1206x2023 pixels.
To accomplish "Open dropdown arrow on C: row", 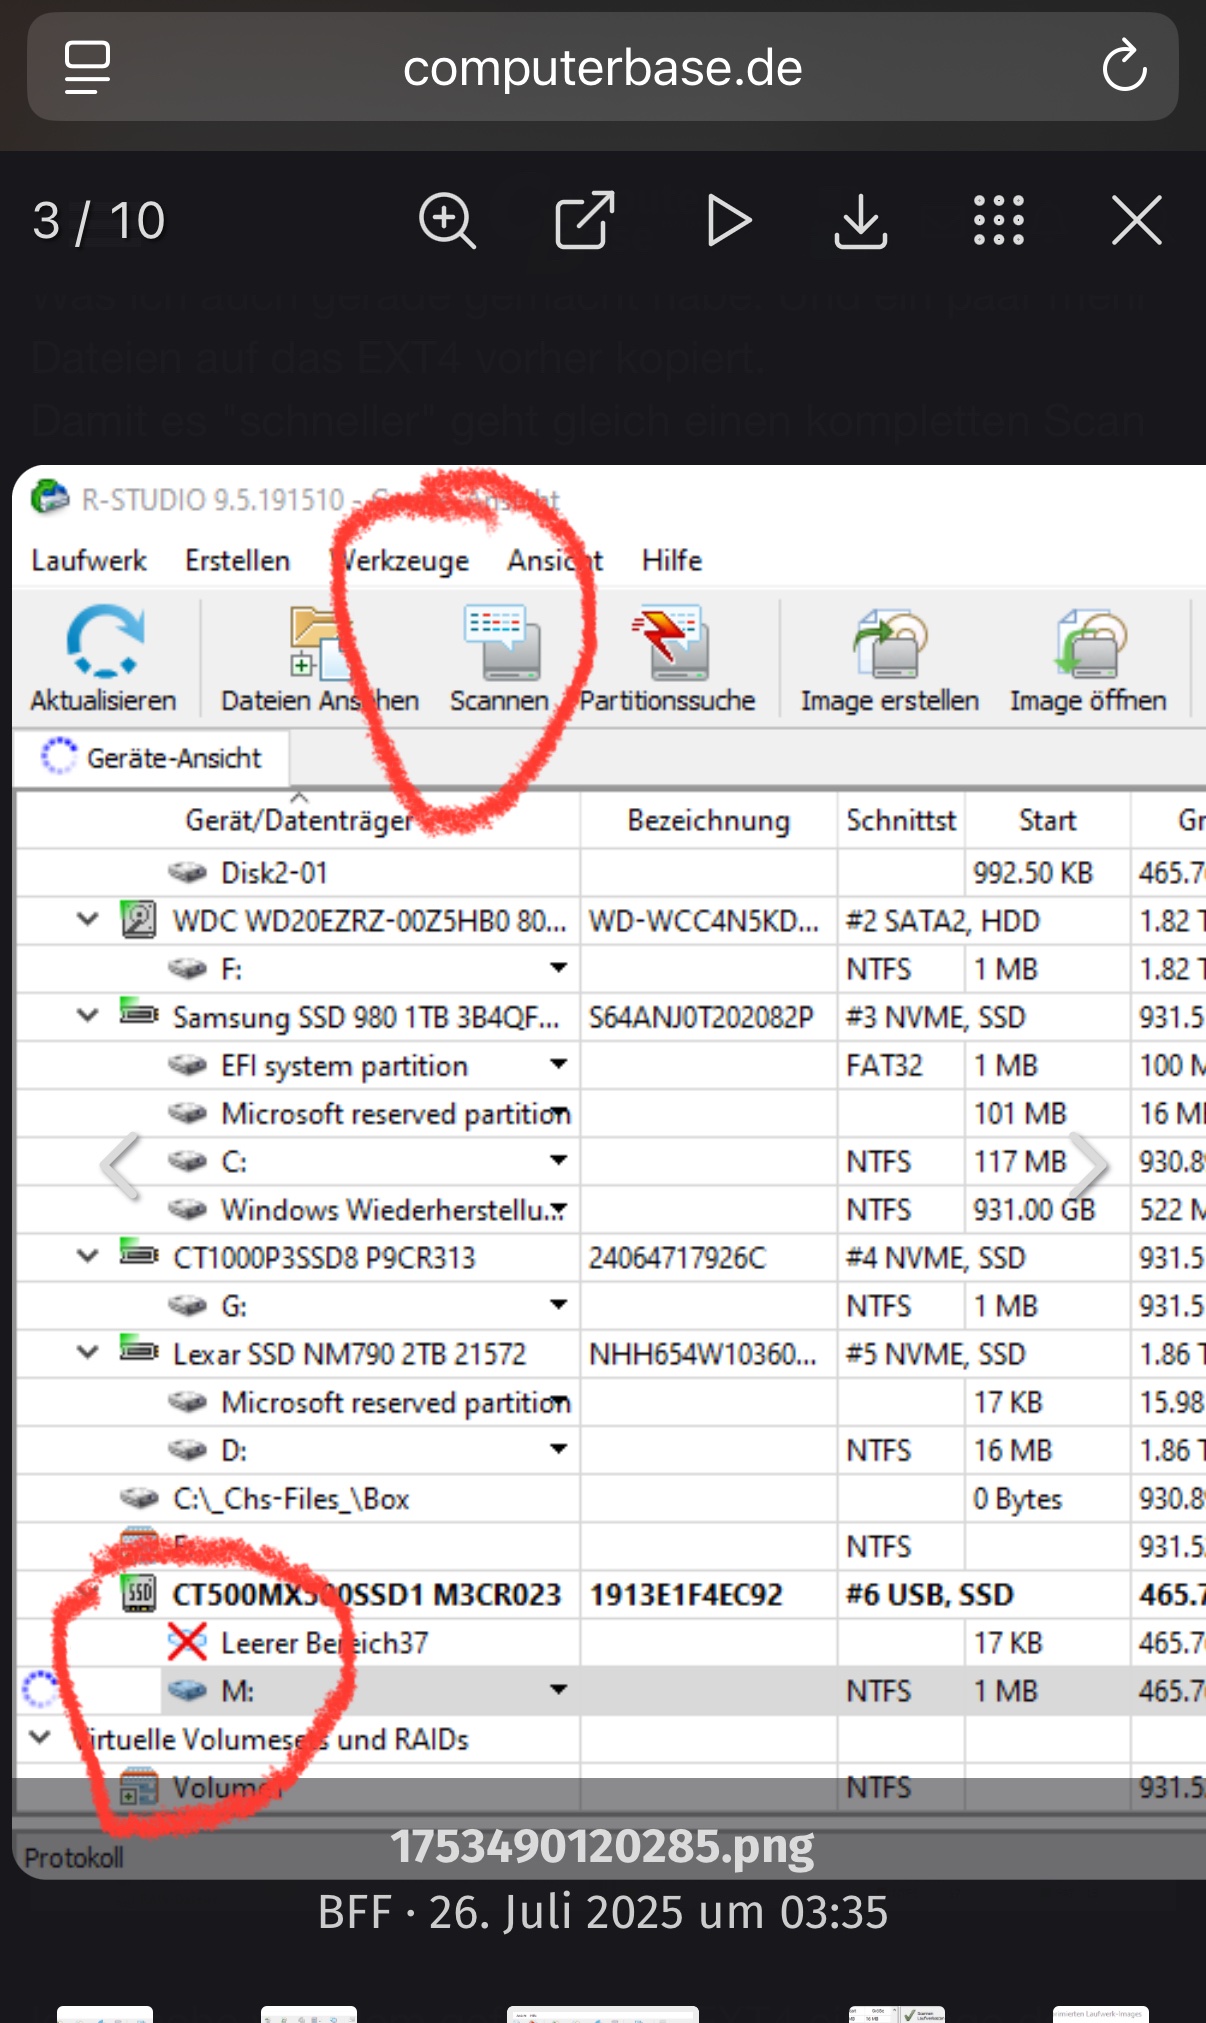I will pyautogui.click(x=559, y=1160).
